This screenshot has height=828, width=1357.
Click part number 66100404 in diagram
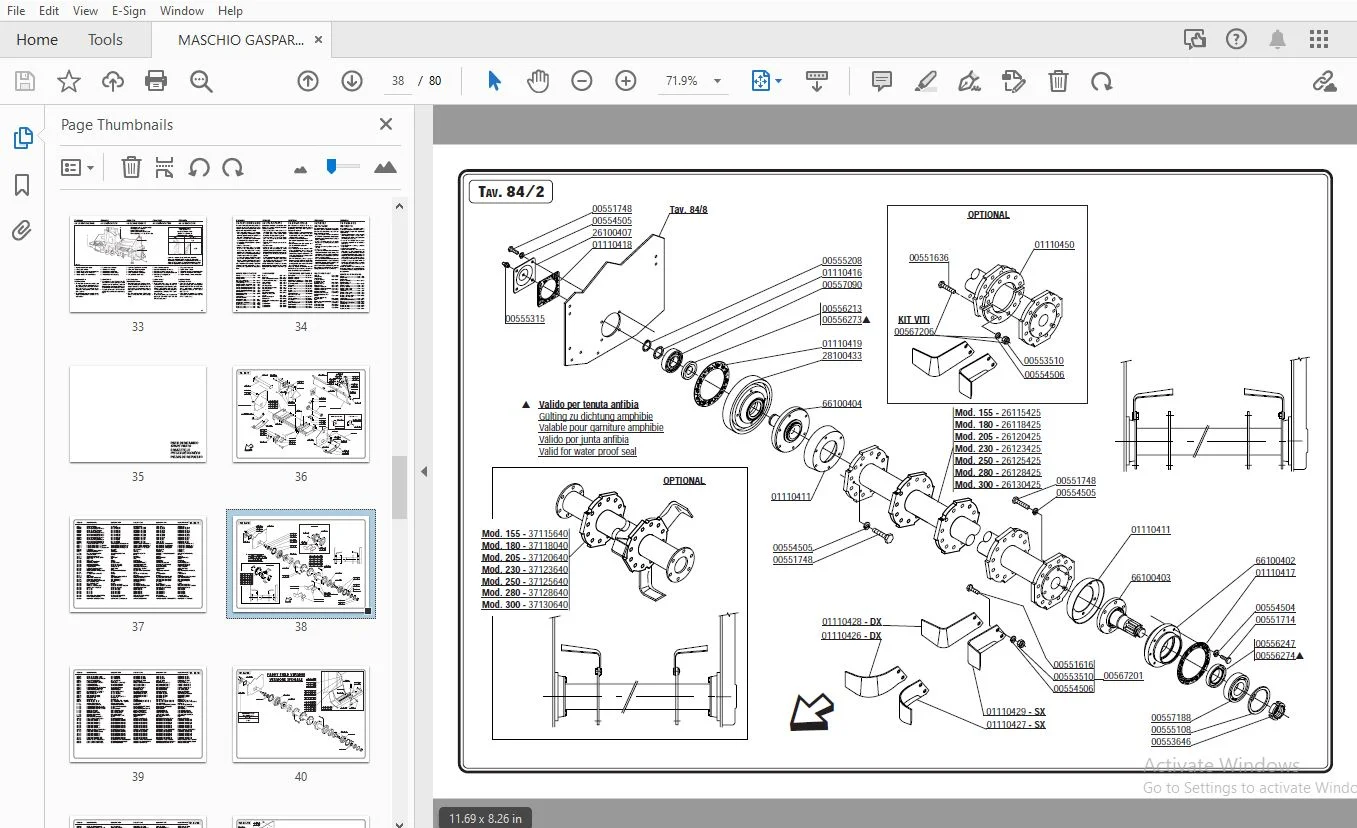pyautogui.click(x=842, y=404)
